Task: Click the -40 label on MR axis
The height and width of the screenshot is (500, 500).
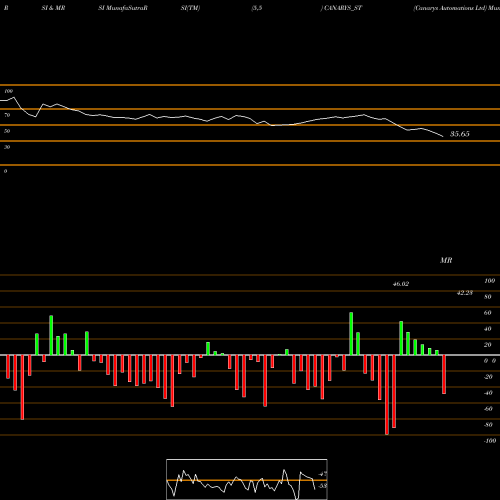Action: pyautogui.click(x=488, y=393)
